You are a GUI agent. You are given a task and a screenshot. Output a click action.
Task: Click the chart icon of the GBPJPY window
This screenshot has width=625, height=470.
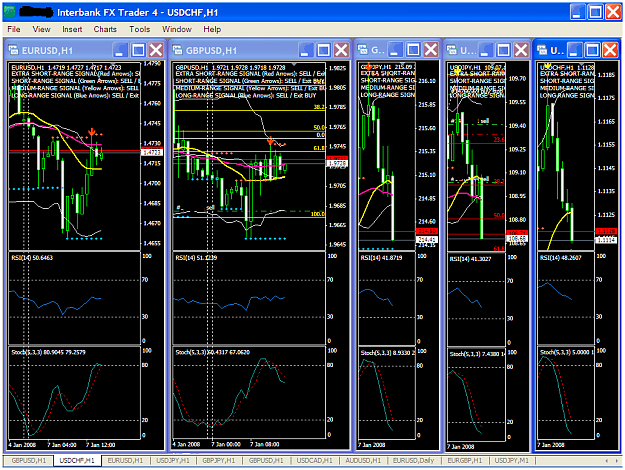[363, 49]
